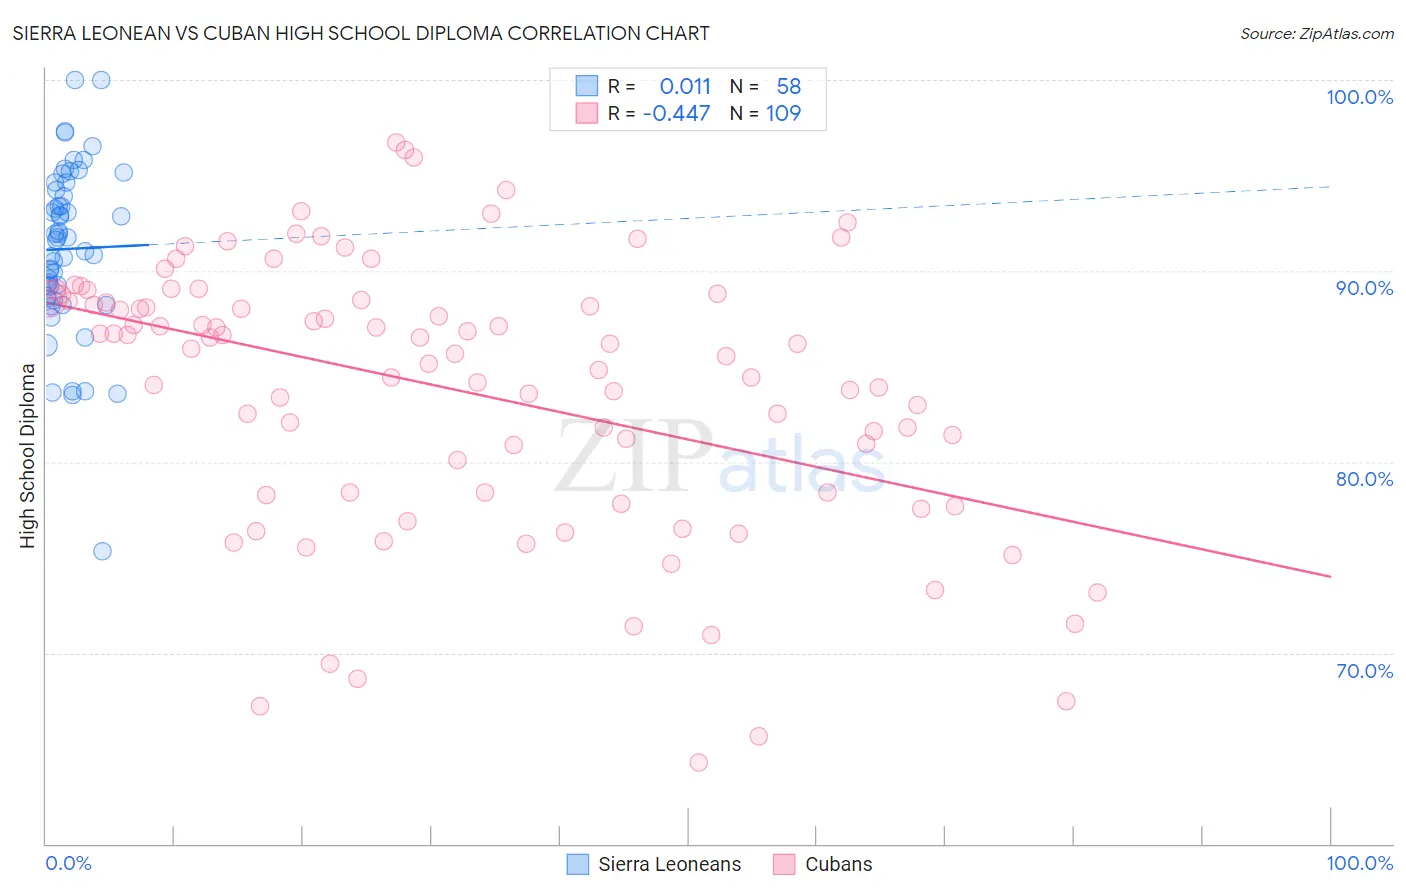This screenshot has width=1406, height=892.
Task: Open the Source: ZipAtlas.com link
Action: click(1317, 33)
